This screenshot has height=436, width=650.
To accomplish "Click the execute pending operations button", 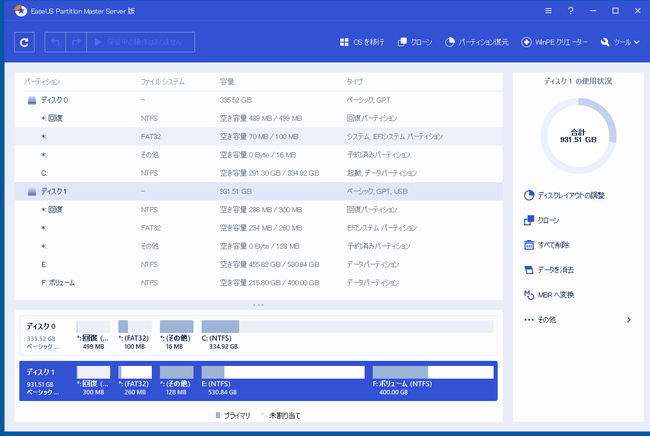I will coord(141,42).
